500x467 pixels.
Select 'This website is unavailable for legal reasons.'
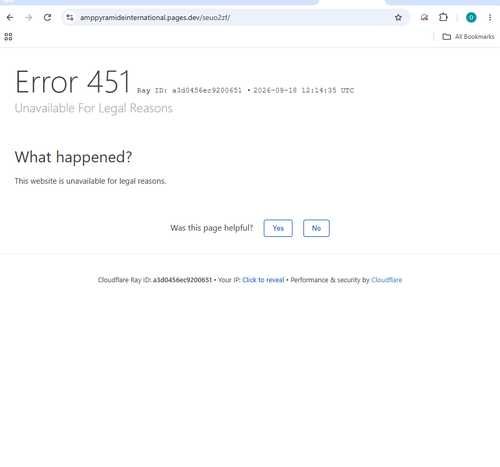tap(90, 181)
